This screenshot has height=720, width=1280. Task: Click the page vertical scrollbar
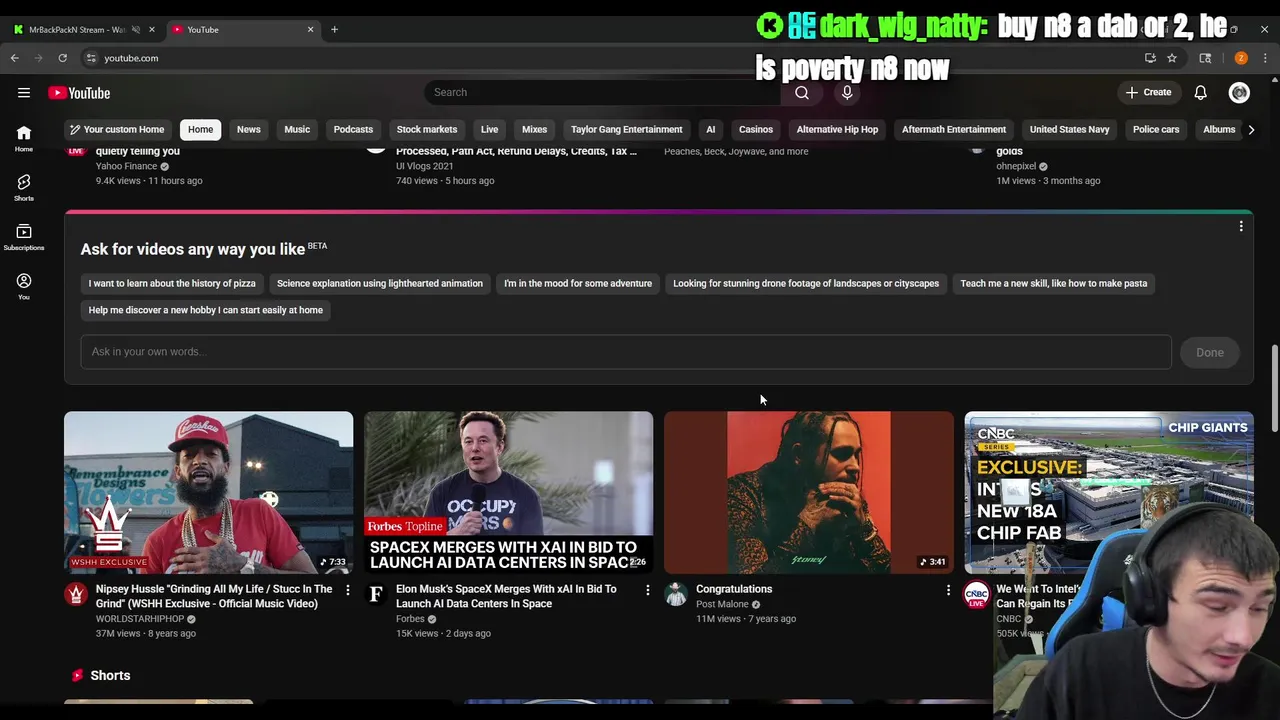click(x=1274, y=389)
